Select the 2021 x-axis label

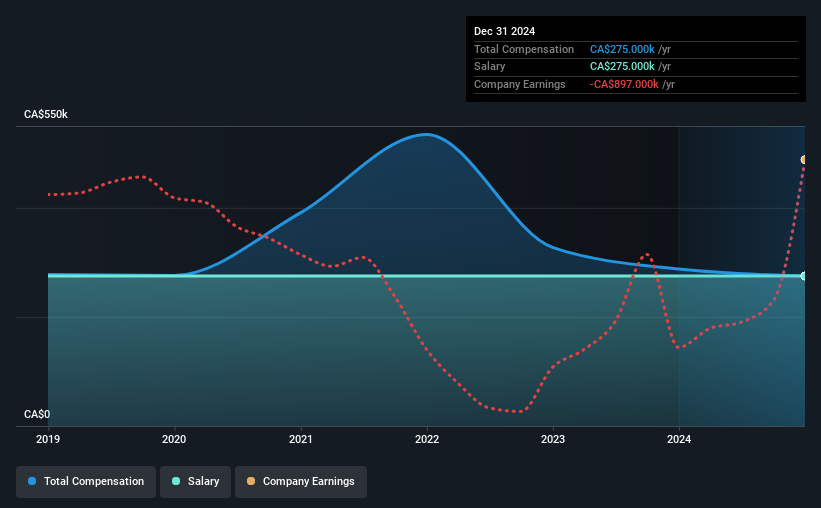coord(301,439)
